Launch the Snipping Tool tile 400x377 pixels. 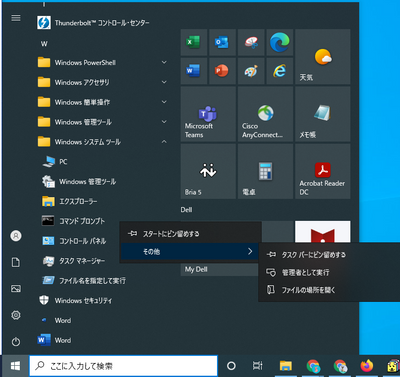(x=251, y=42)
